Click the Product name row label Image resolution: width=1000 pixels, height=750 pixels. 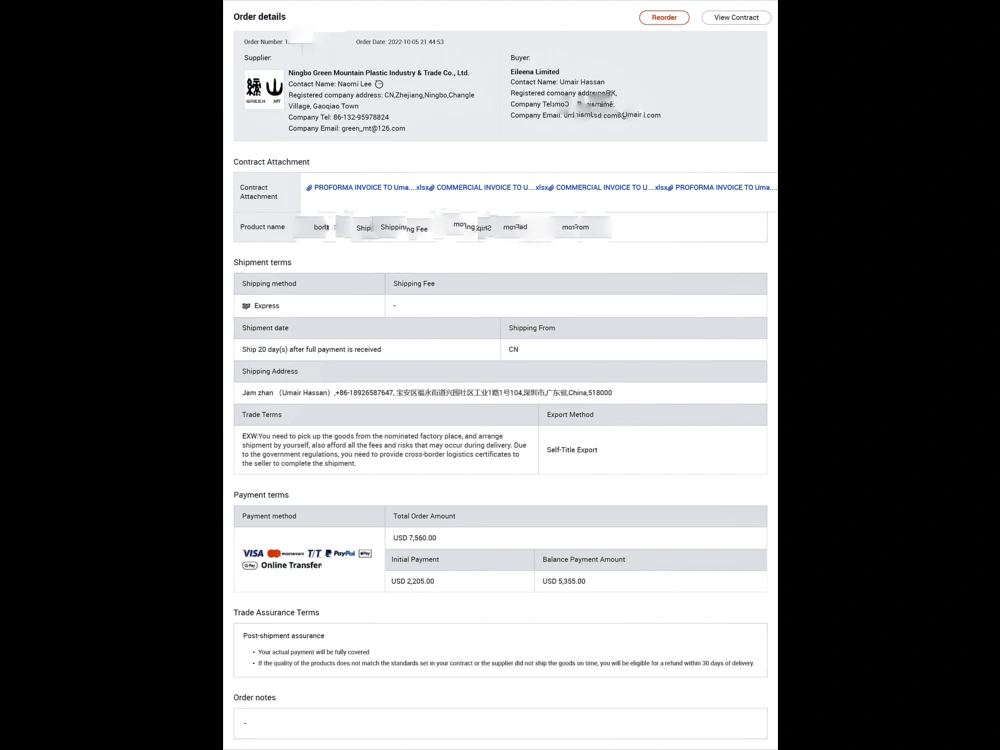pyautogui.click(x=262, y=227)
